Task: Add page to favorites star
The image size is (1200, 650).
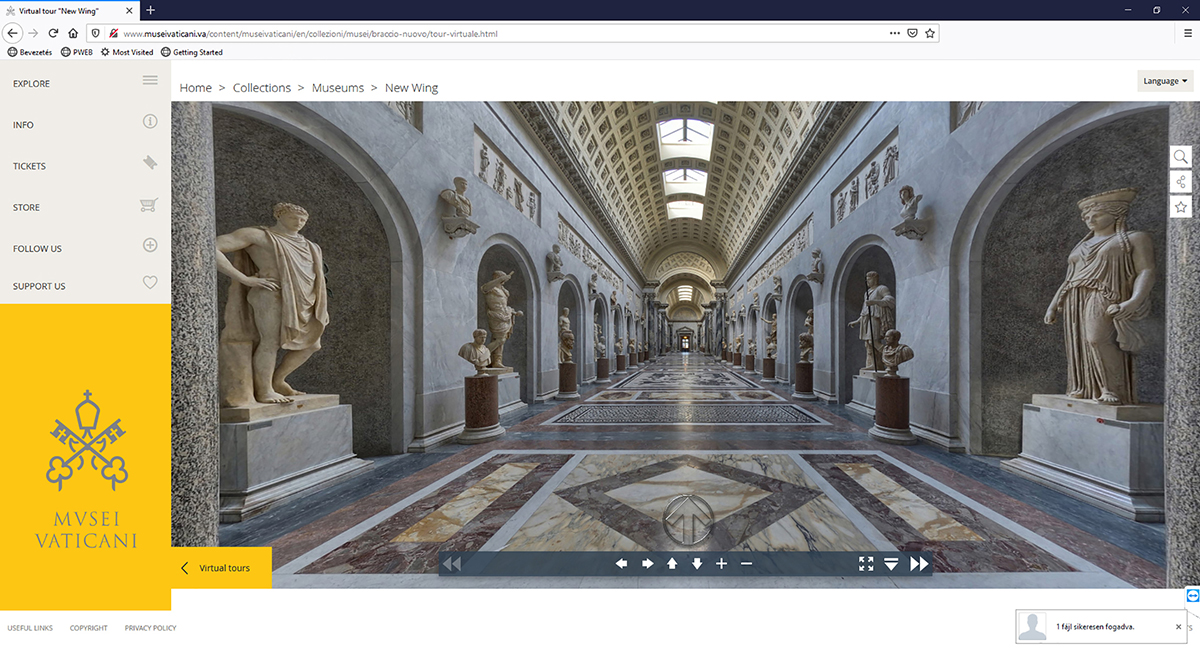Action: (x=1181, y=207)
